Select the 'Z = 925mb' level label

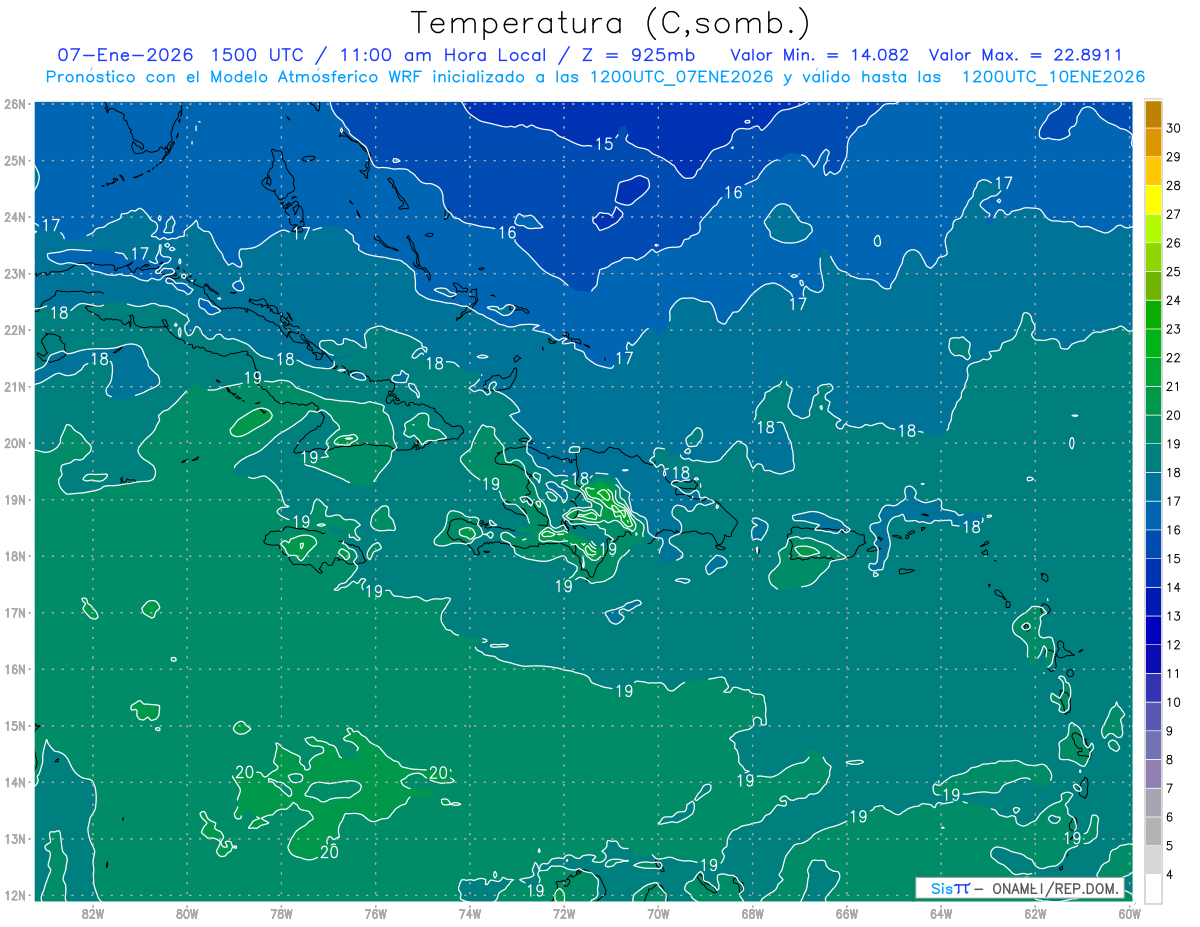636,55
